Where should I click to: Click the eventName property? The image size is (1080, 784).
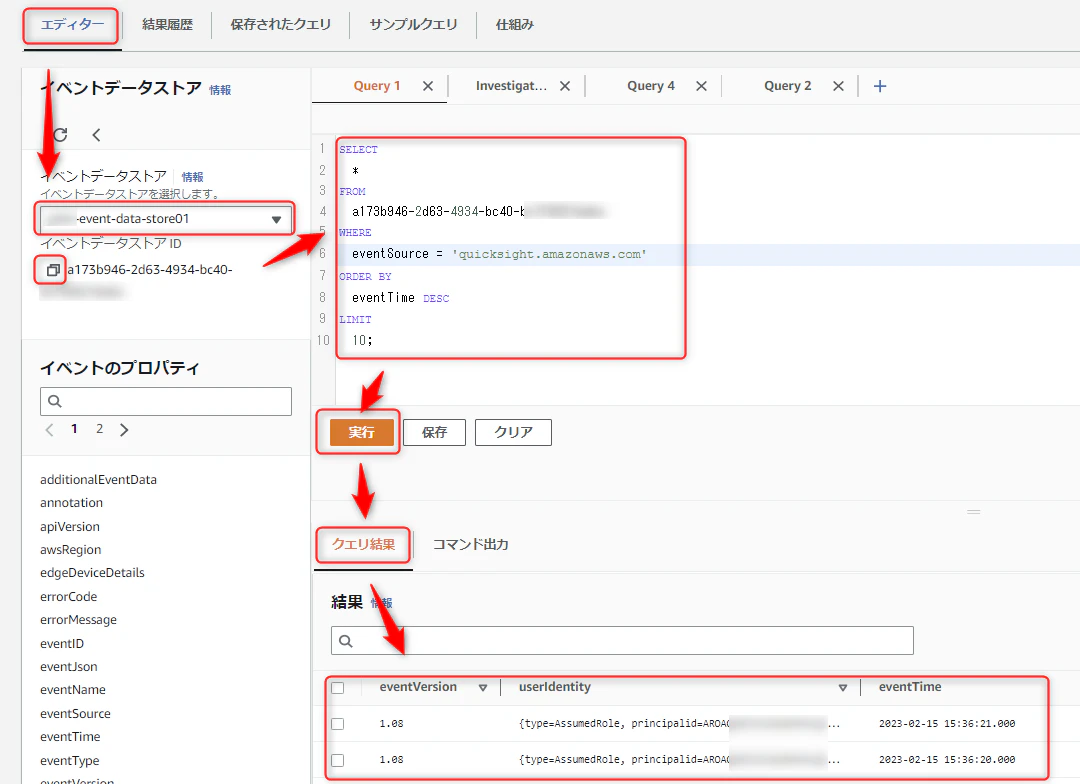[73, 690]
